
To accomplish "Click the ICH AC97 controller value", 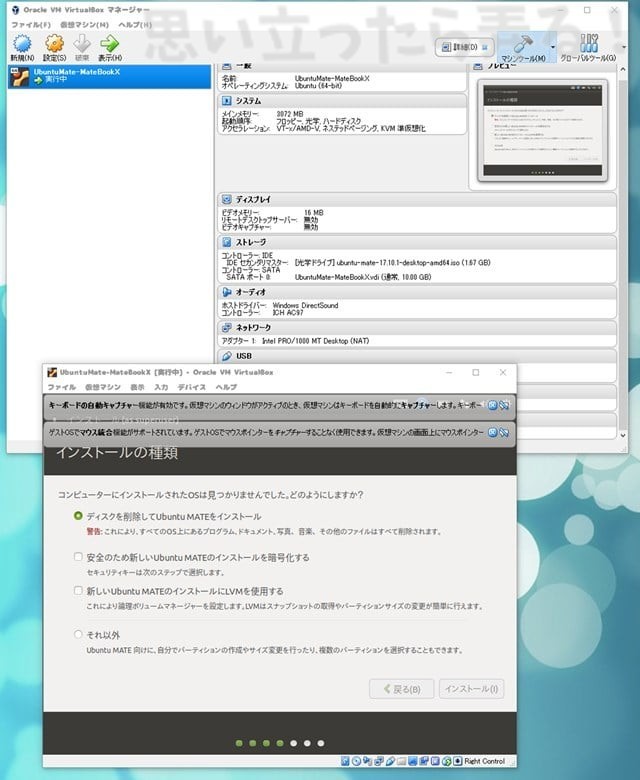I will coord(288,312).
